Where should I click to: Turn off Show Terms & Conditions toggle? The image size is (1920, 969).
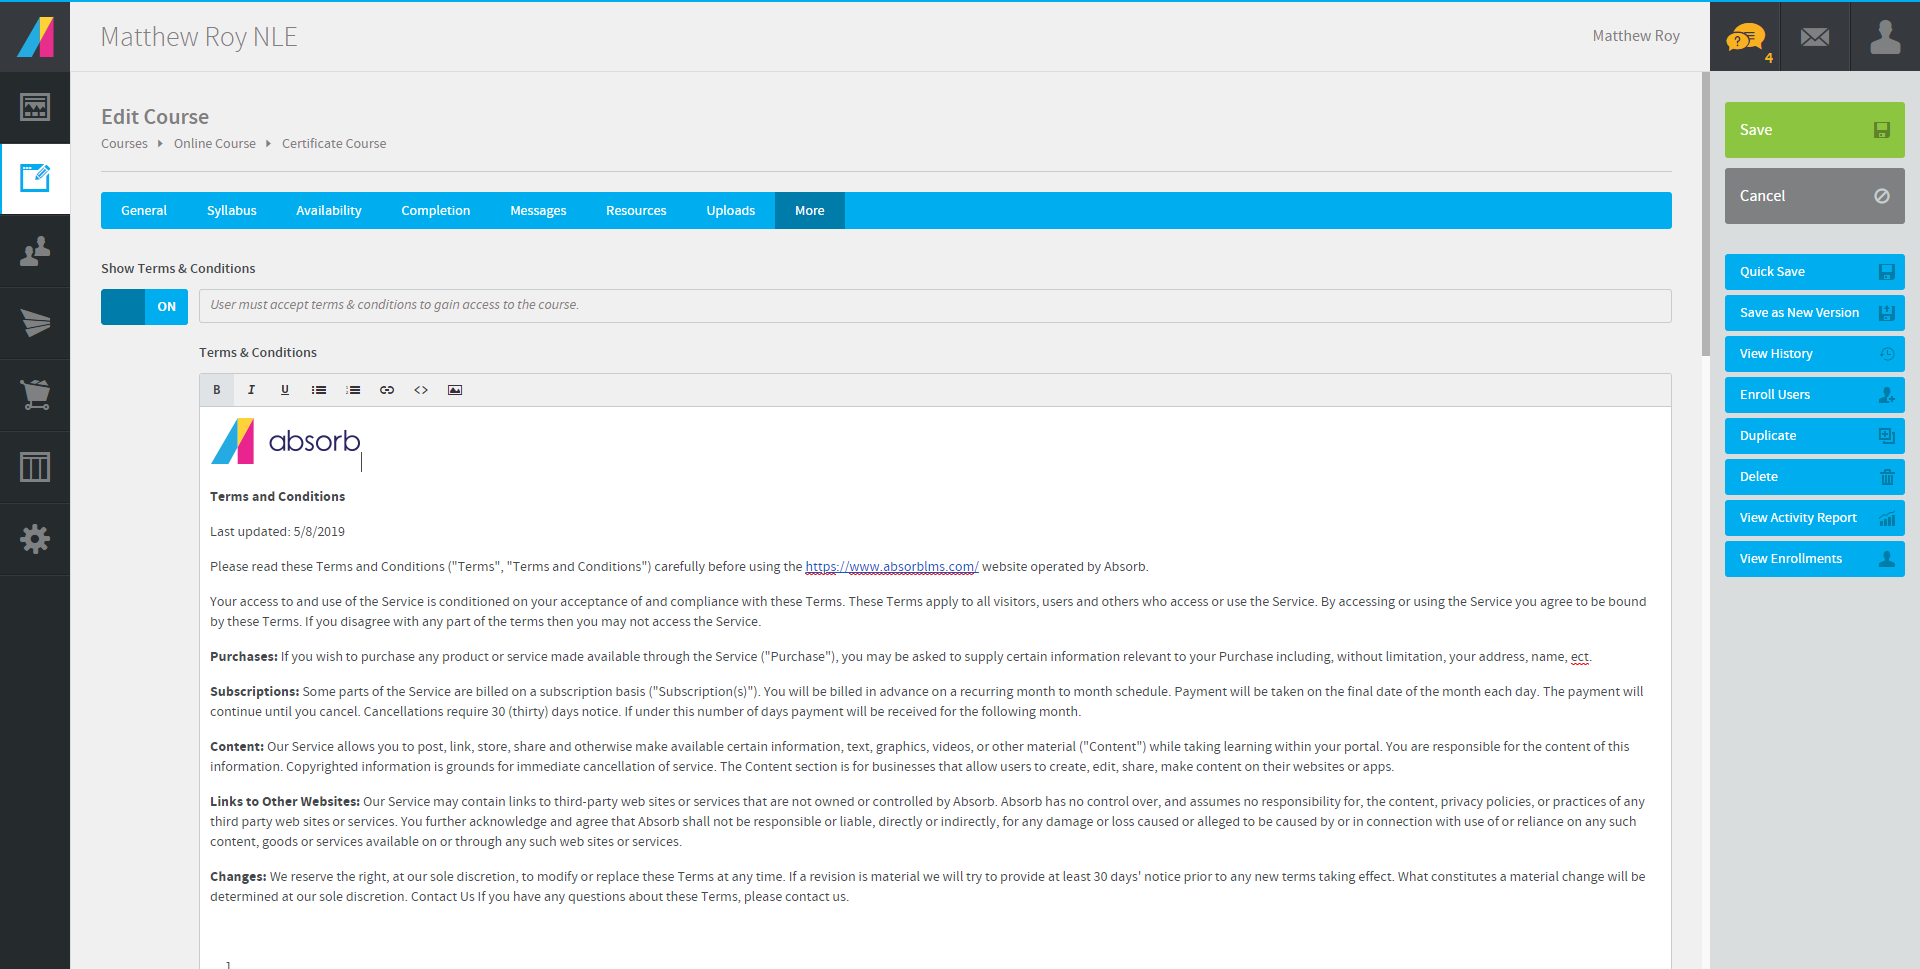click(x=144, y=307)
